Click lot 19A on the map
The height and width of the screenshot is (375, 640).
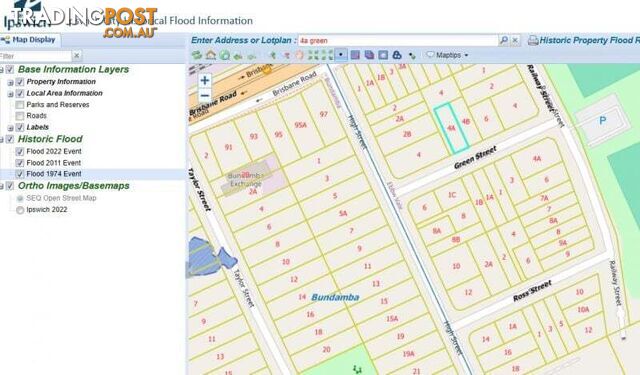tap(409, 354)
